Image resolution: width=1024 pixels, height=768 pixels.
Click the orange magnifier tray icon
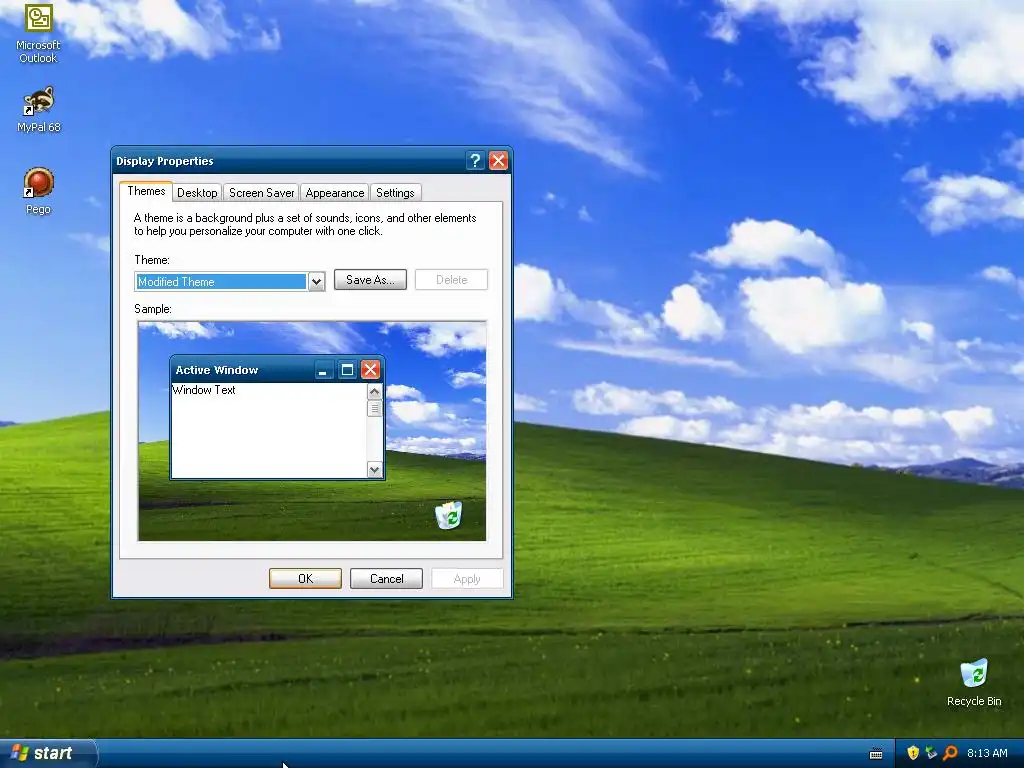(950, 753)
